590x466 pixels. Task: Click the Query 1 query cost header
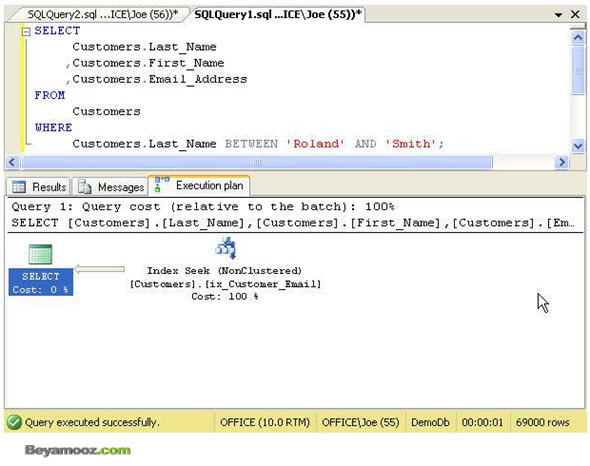coord(203,207)
